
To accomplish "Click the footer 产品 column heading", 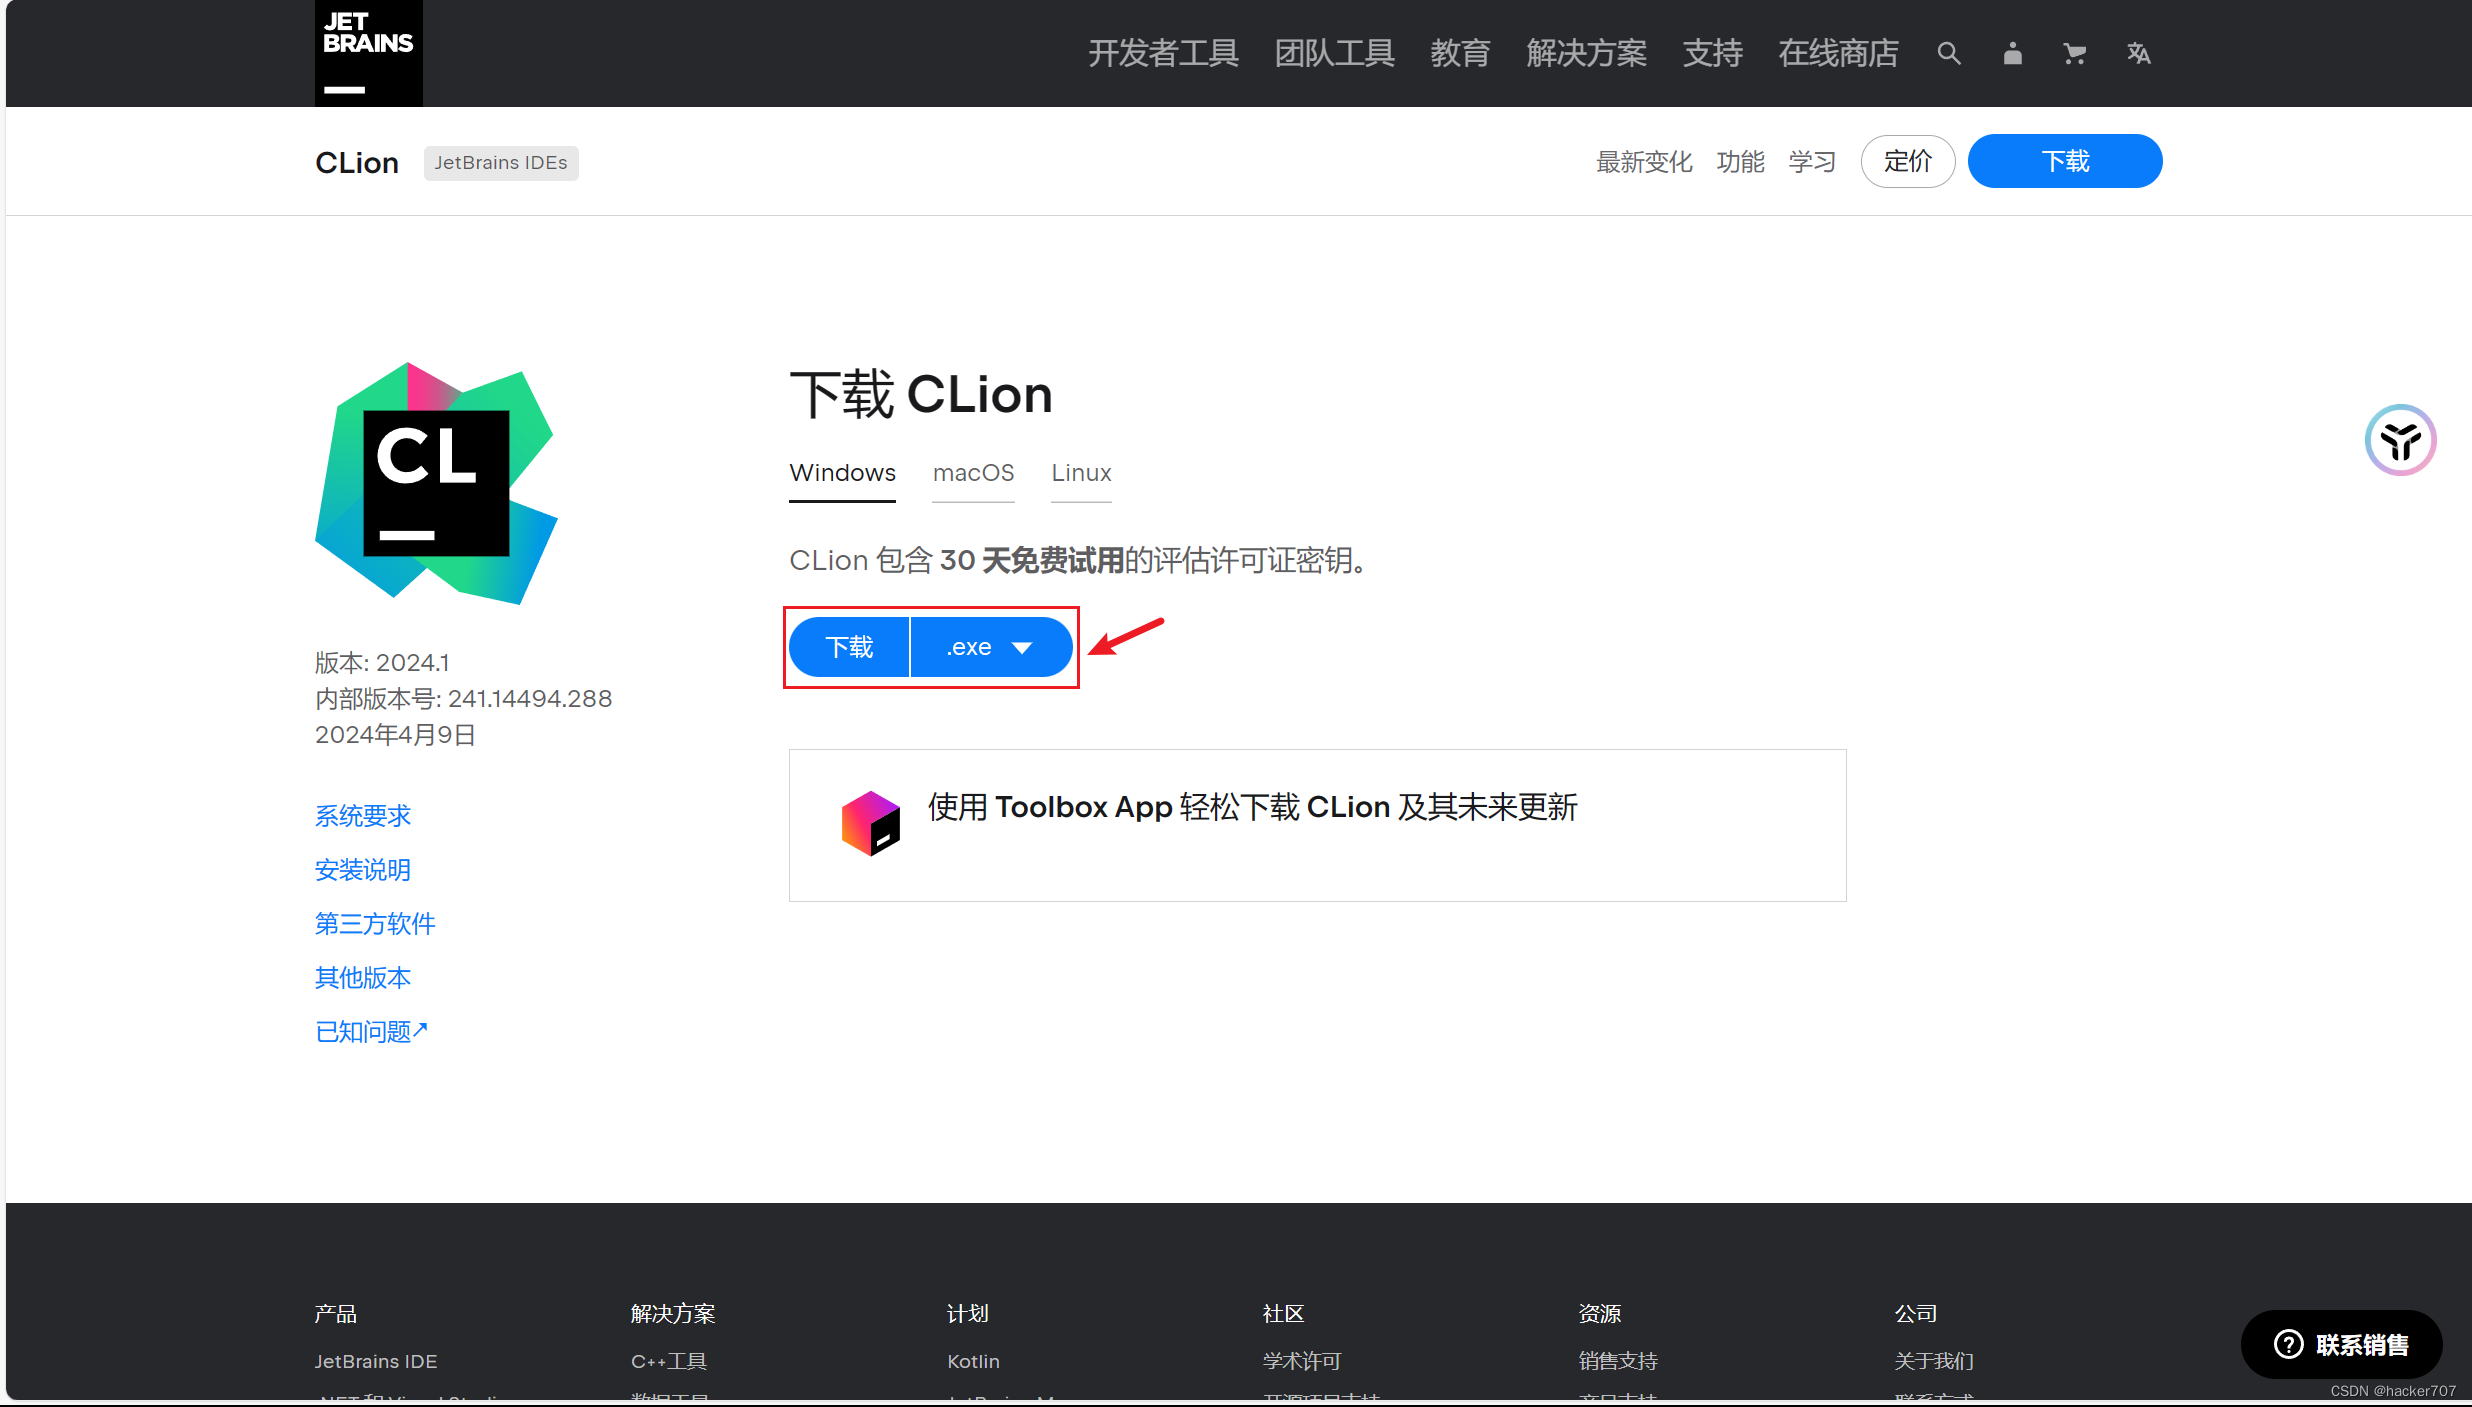I will pos(336,1313).
